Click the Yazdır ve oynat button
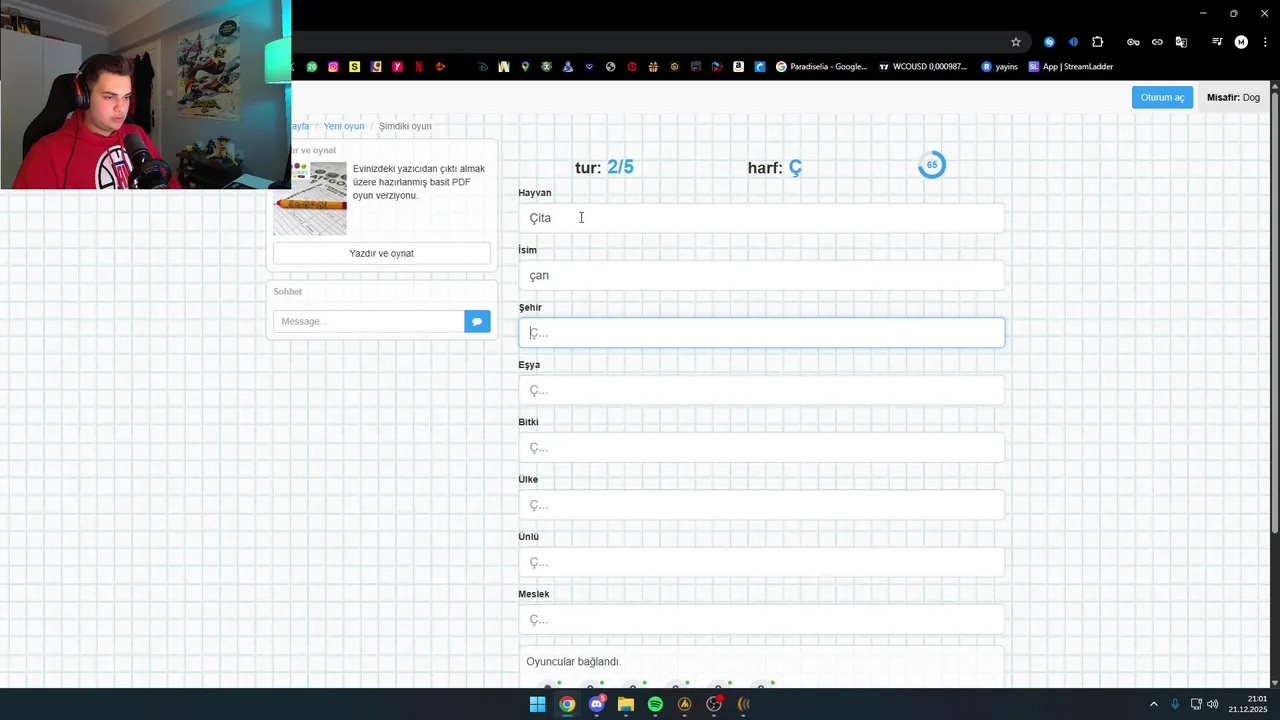The image size is (1280, 720). [382, 253]
